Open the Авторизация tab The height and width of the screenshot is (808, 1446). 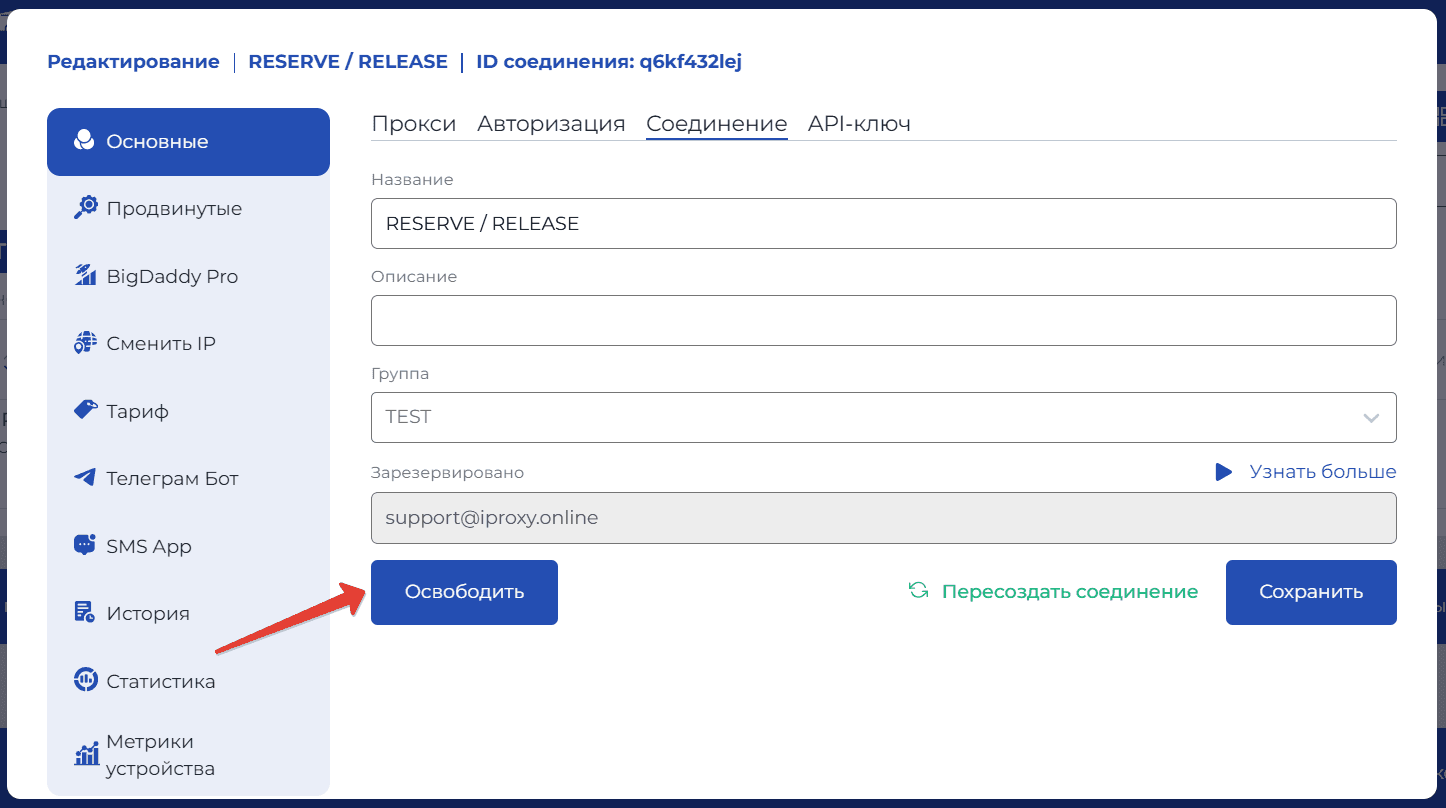click(x=551, y=124)
